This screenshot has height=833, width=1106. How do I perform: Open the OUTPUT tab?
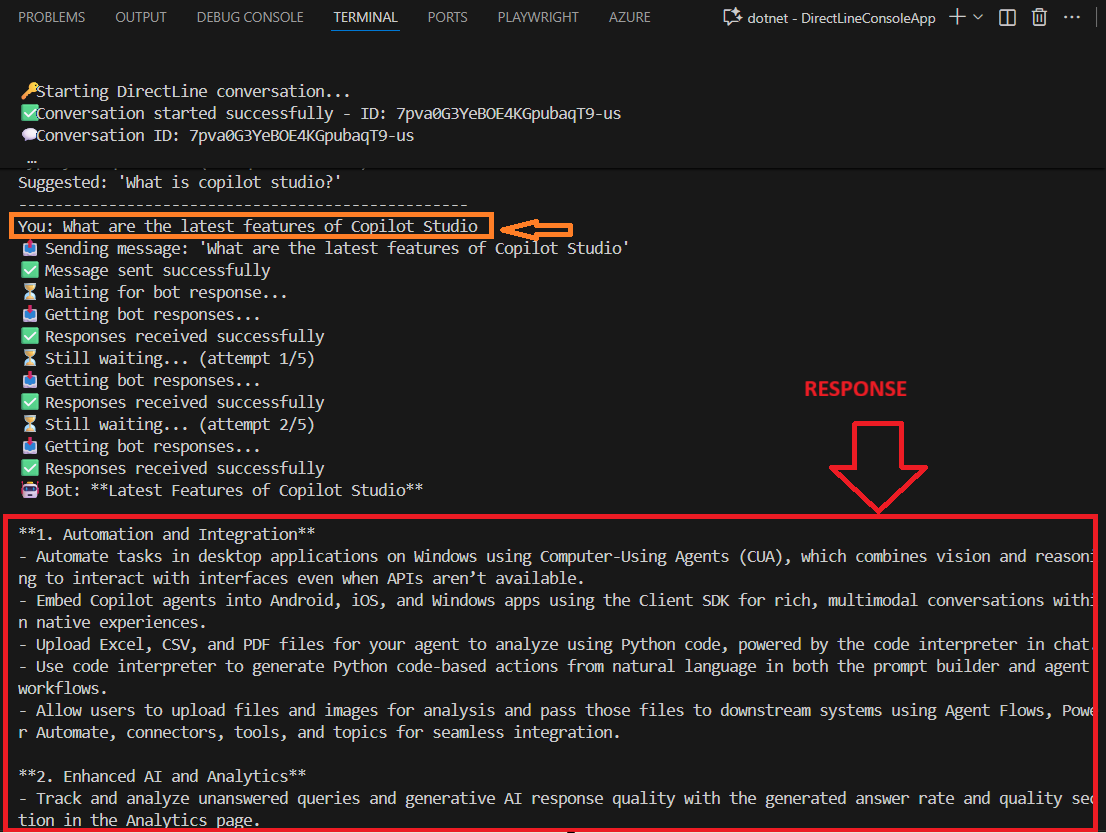click(x=141, y=17)
